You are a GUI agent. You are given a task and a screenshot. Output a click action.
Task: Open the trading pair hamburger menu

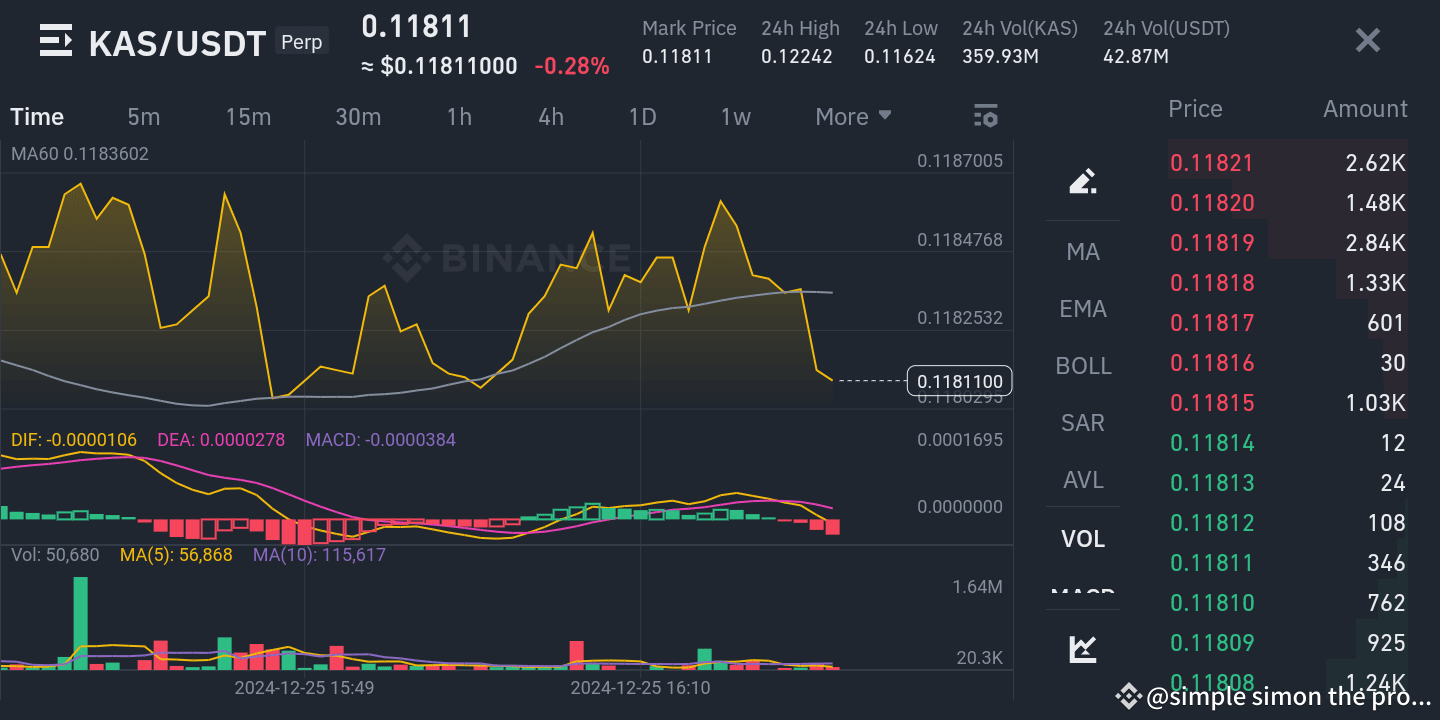click(56, 42)
